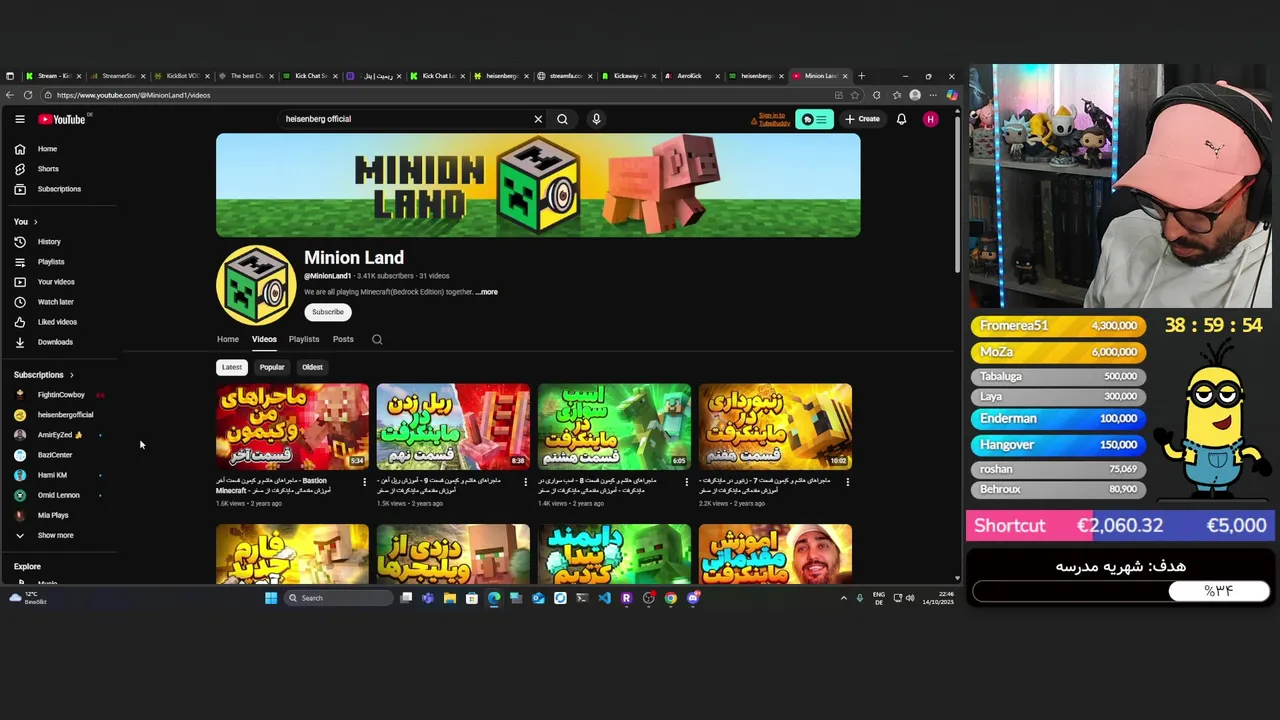Play the 6:05 horse riding video thumbnail
This screenshot has height=720, width=1280.
point(614,426)
